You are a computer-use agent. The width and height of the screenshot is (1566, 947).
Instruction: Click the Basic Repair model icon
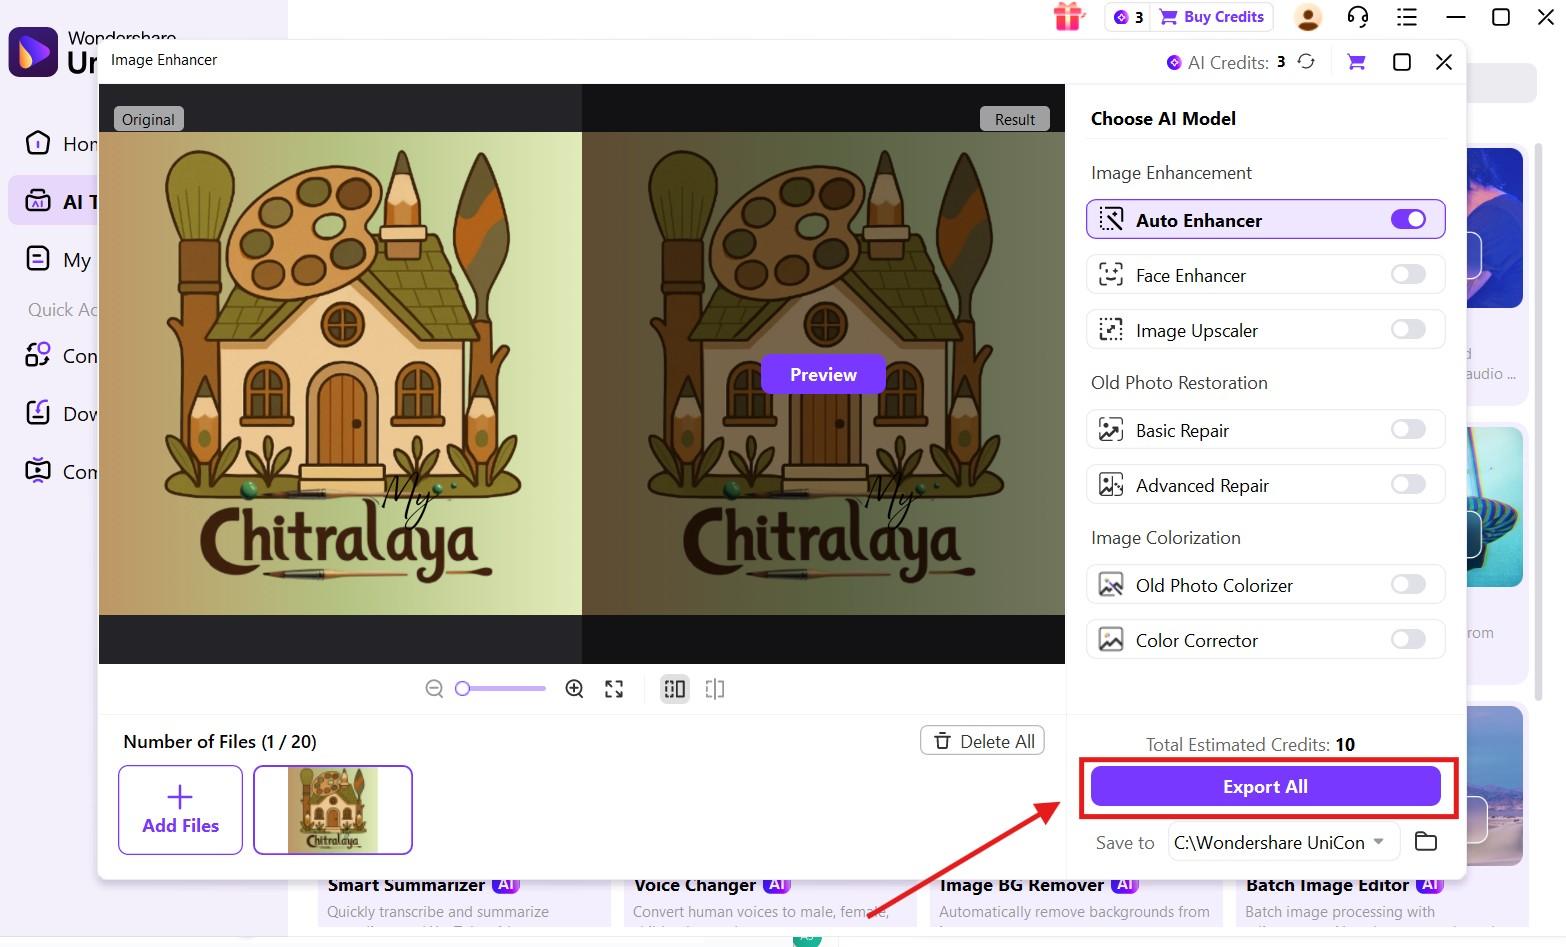(1111, 430)
